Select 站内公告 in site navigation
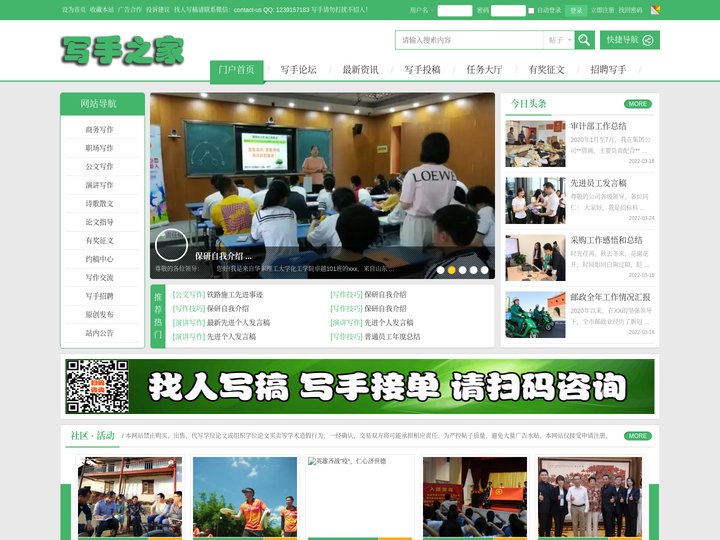 (100, 333)
